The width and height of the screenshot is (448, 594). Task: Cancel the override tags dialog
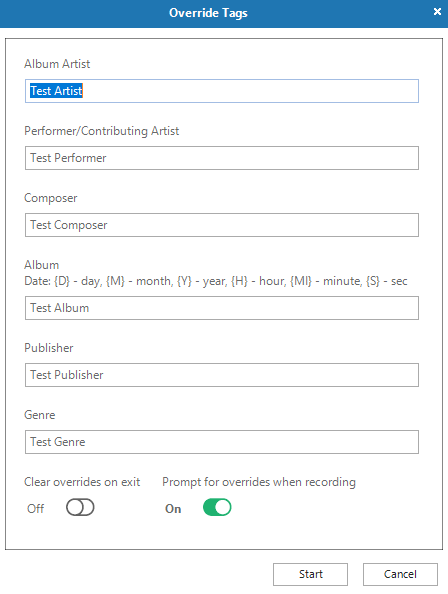point(400,574)
